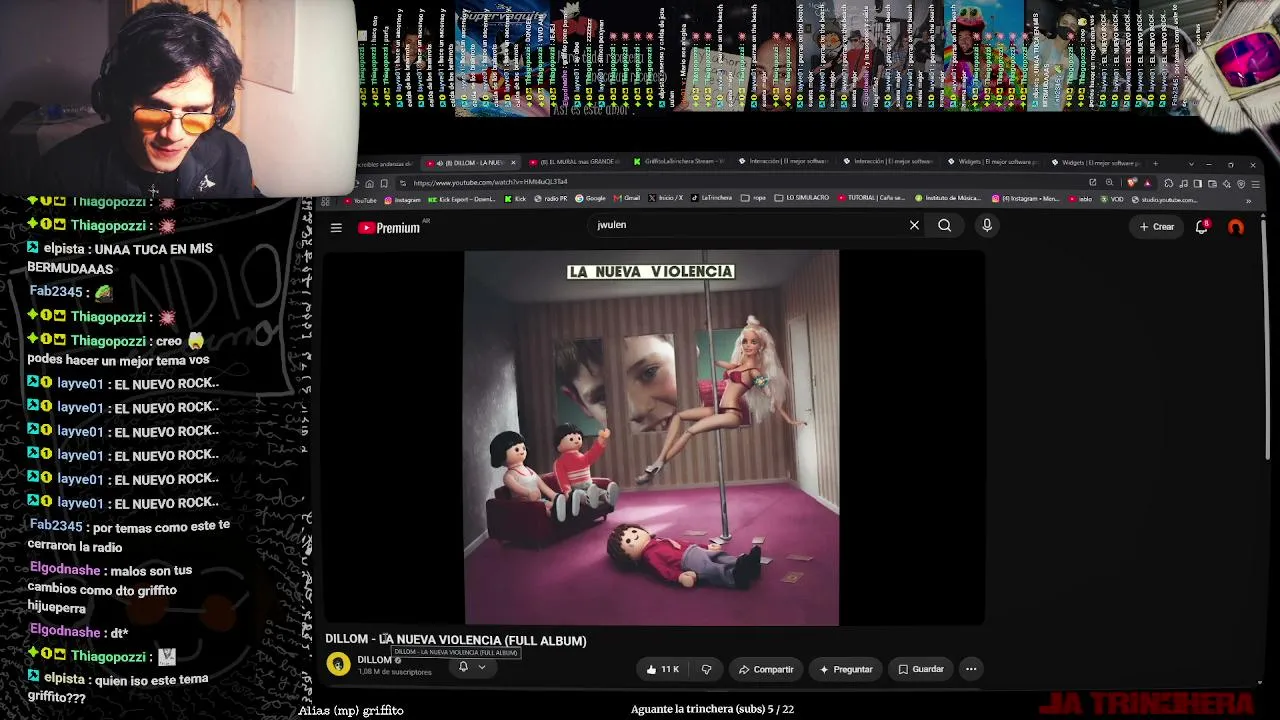Show hidden bookmarks with overflow chevron
Viewport: 1280px width, 720px height.
coord(1248,200)
